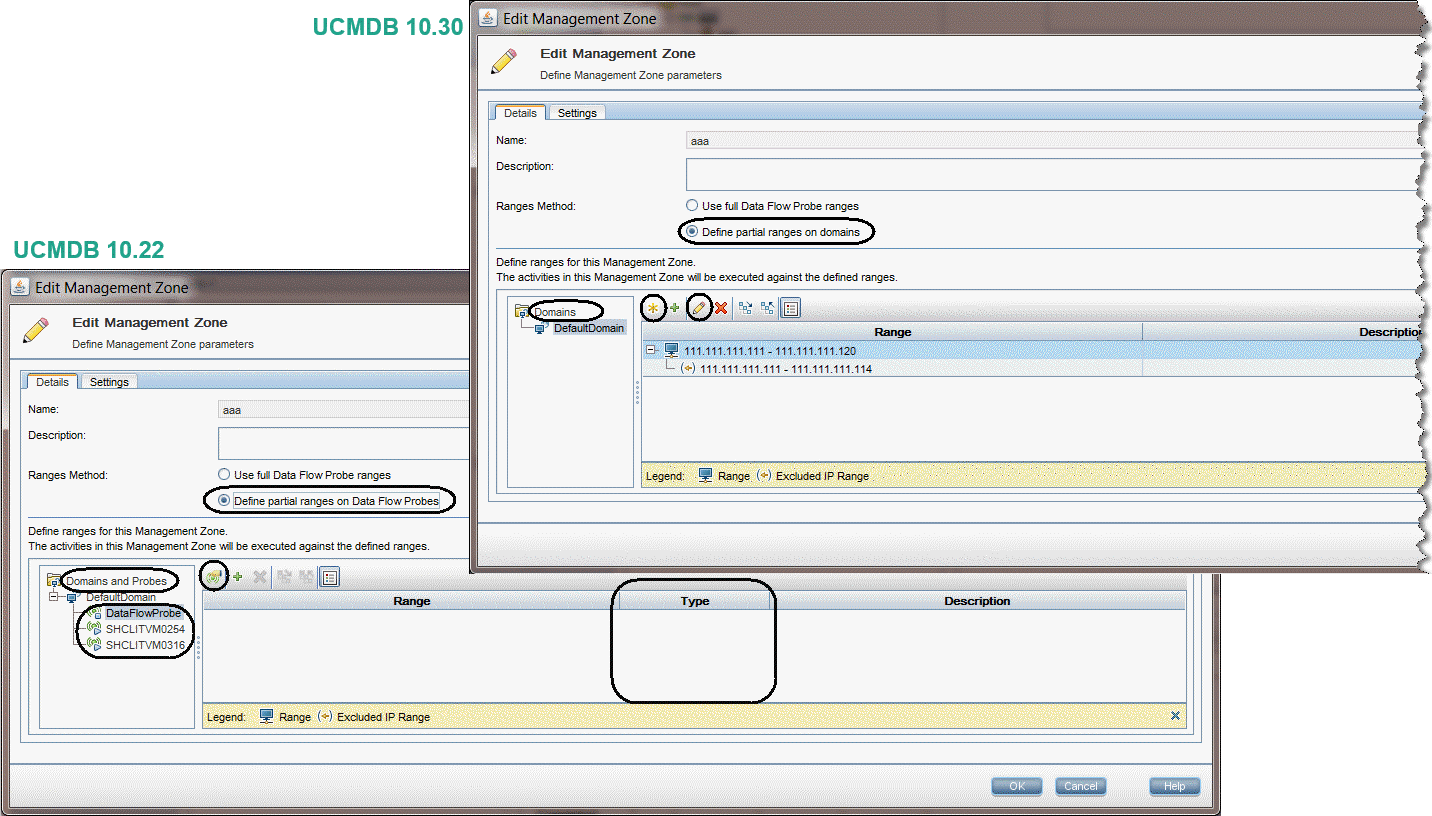Select 'Define partial ranges on Data Flow Probes' radio
Viewport: 1432px width, 816px height.
[x=224, y=500]
